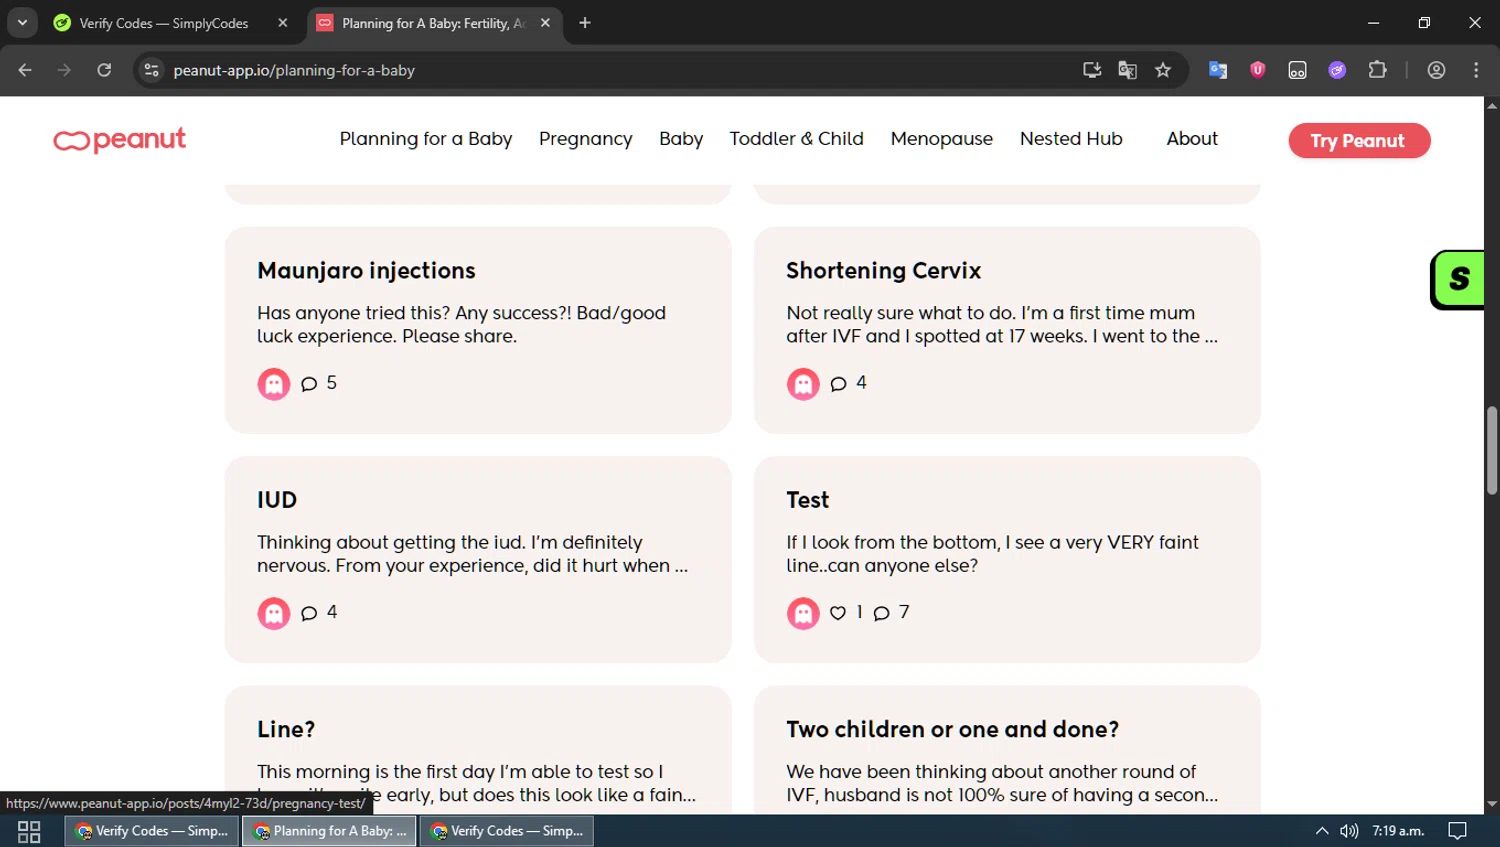The width and height of the screenshot is (1500, 847).
Task: Expand the tab search dropdown arrow
Action: [22, 22]
